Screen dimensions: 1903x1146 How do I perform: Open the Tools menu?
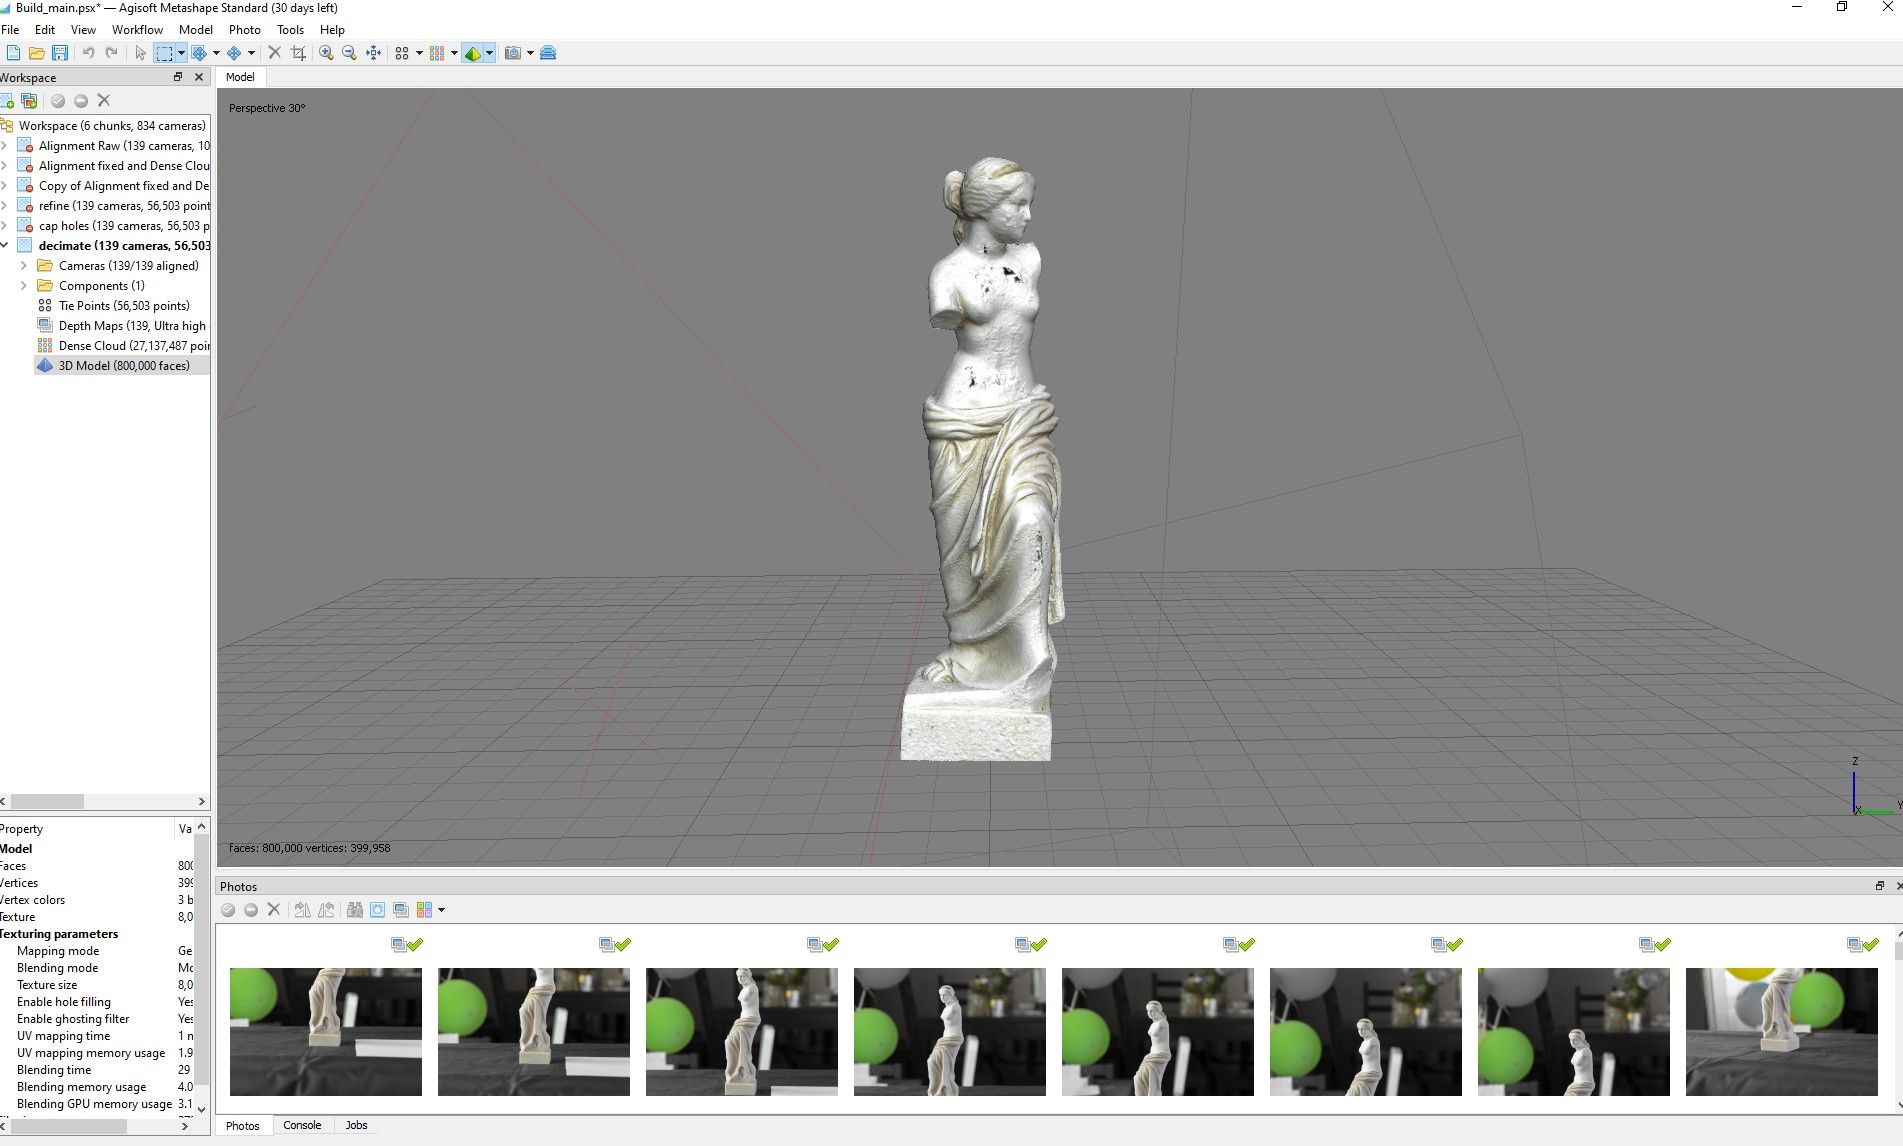tap(290, 30)
